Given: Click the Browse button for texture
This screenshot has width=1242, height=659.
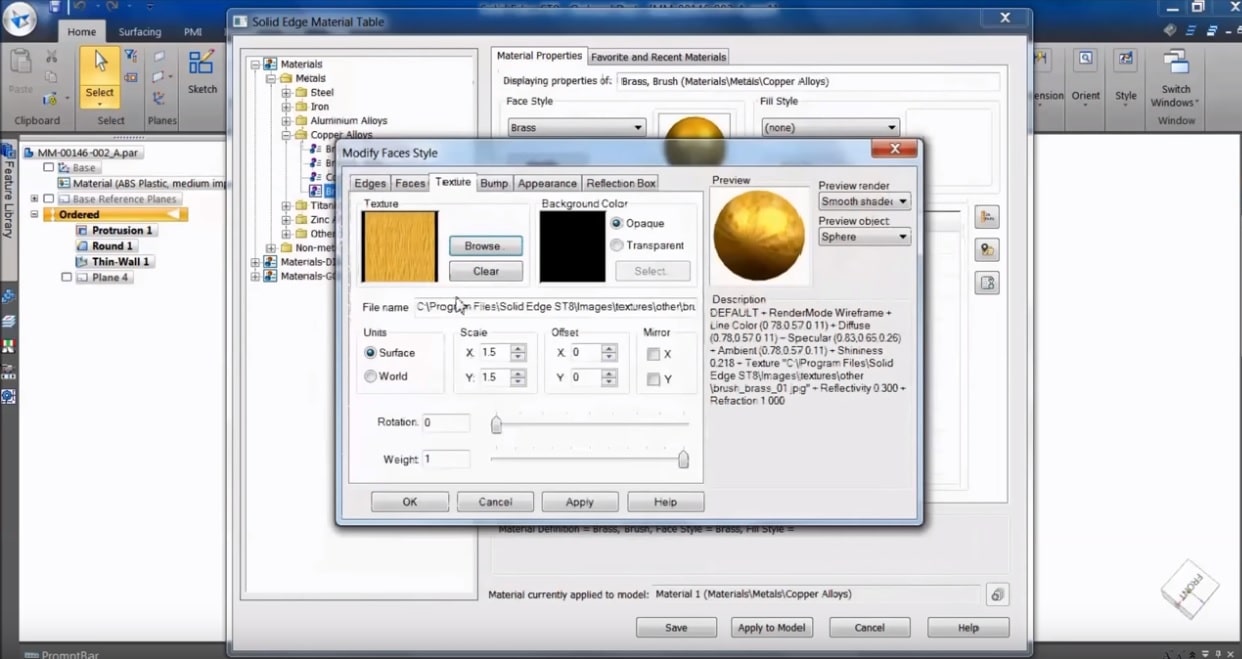Looking at the screenshot, I should (486, 246).
